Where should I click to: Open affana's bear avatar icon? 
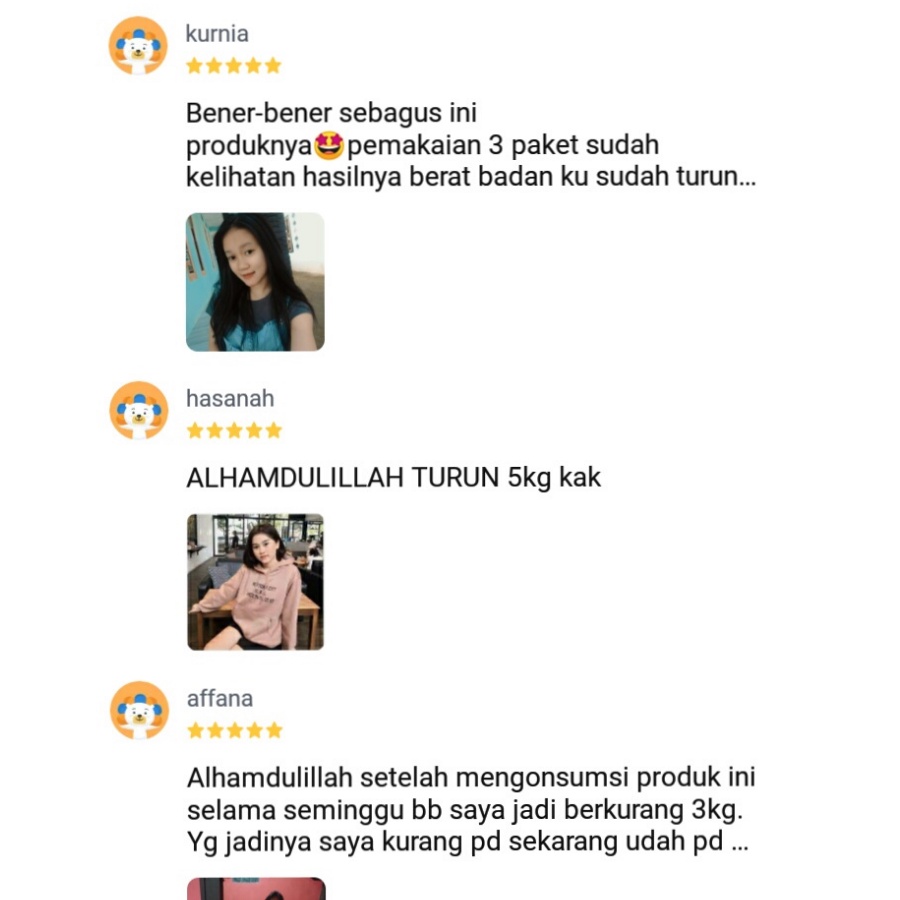[x=139, y=711]
